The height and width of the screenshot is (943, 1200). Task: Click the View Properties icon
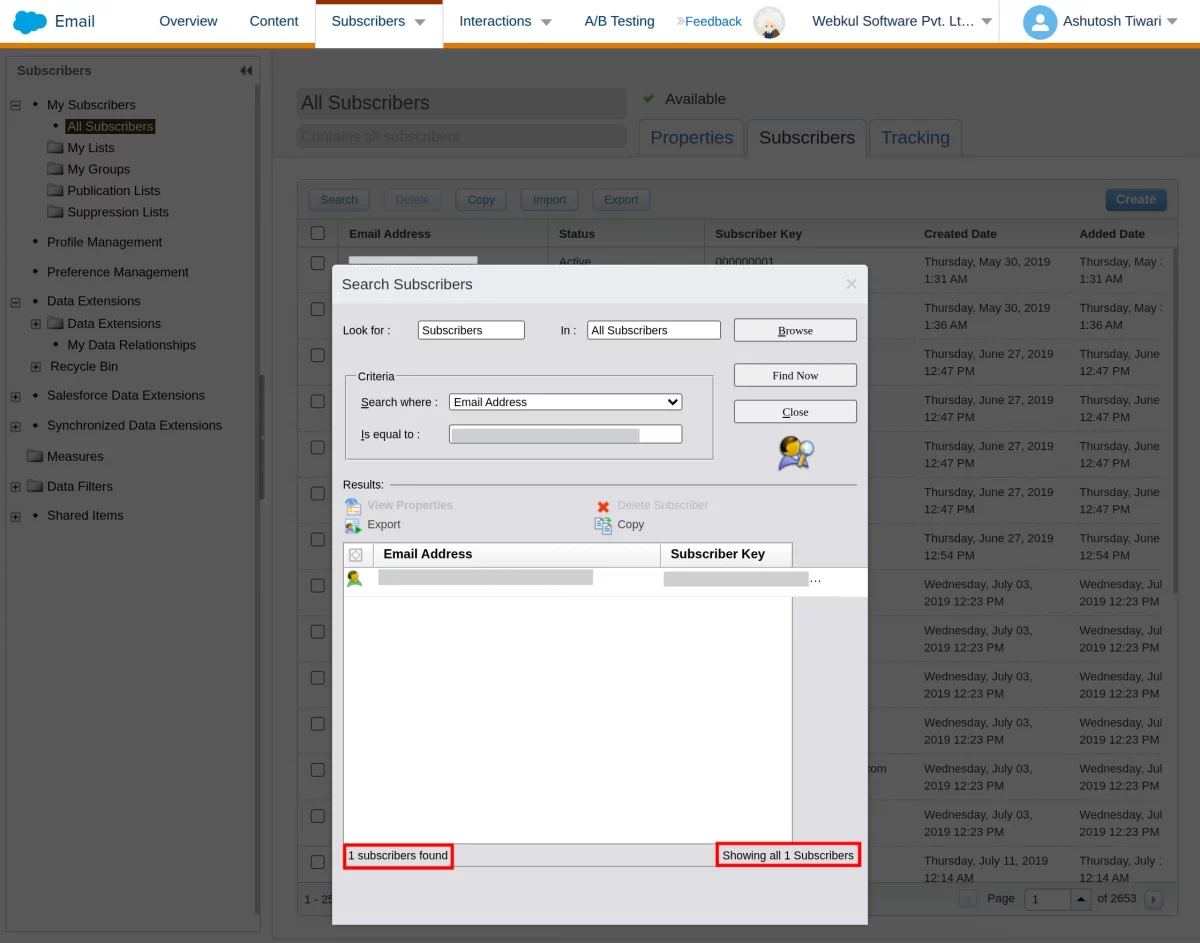coord(353,506)
